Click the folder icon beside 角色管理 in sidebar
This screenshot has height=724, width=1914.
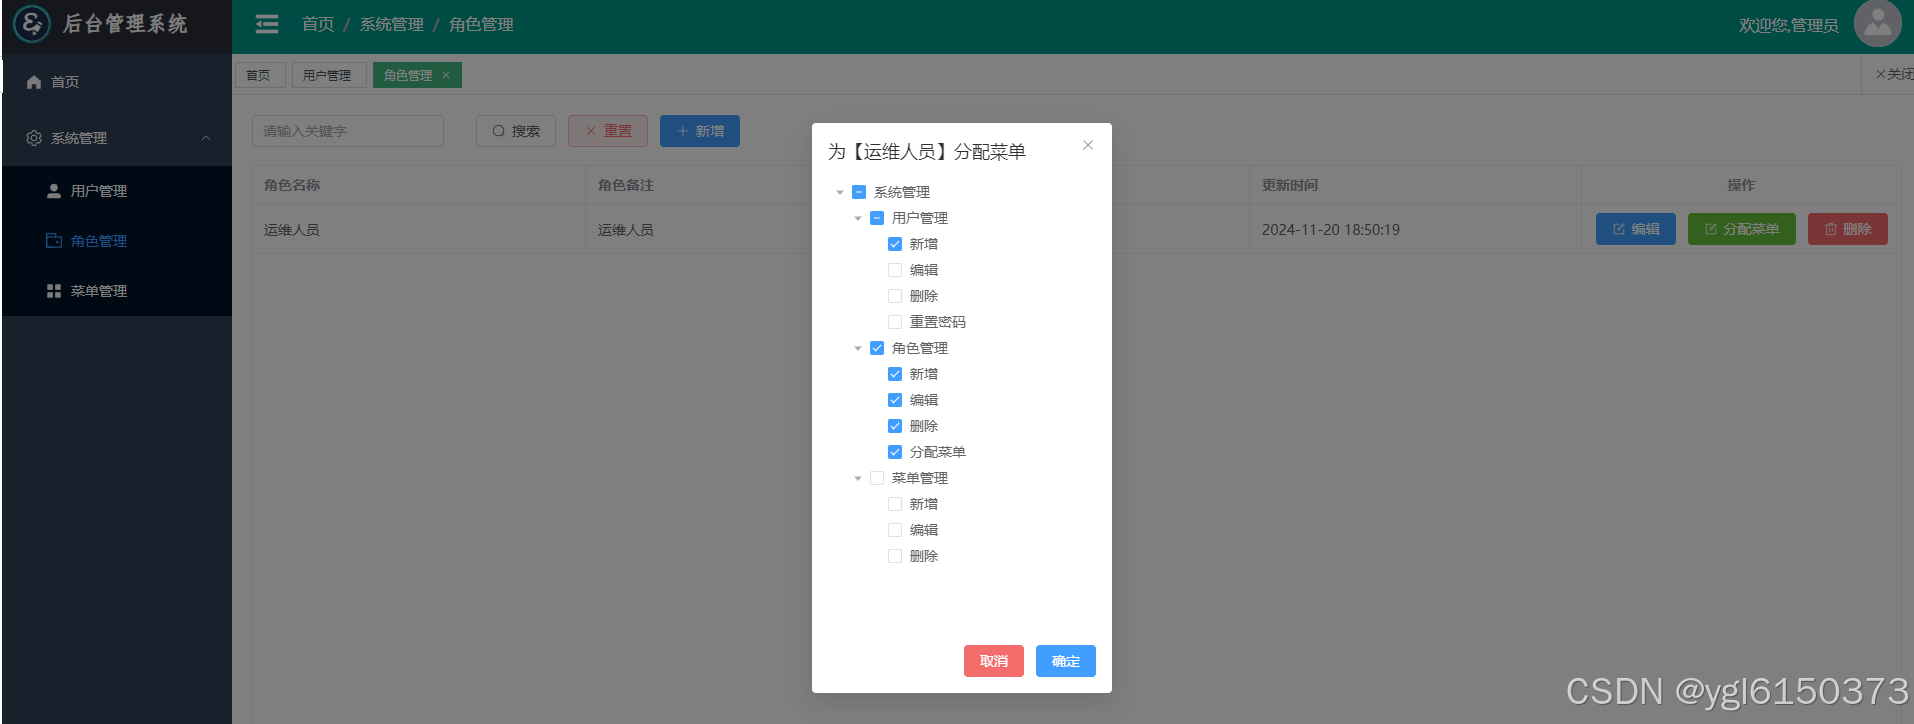[54, 241]
